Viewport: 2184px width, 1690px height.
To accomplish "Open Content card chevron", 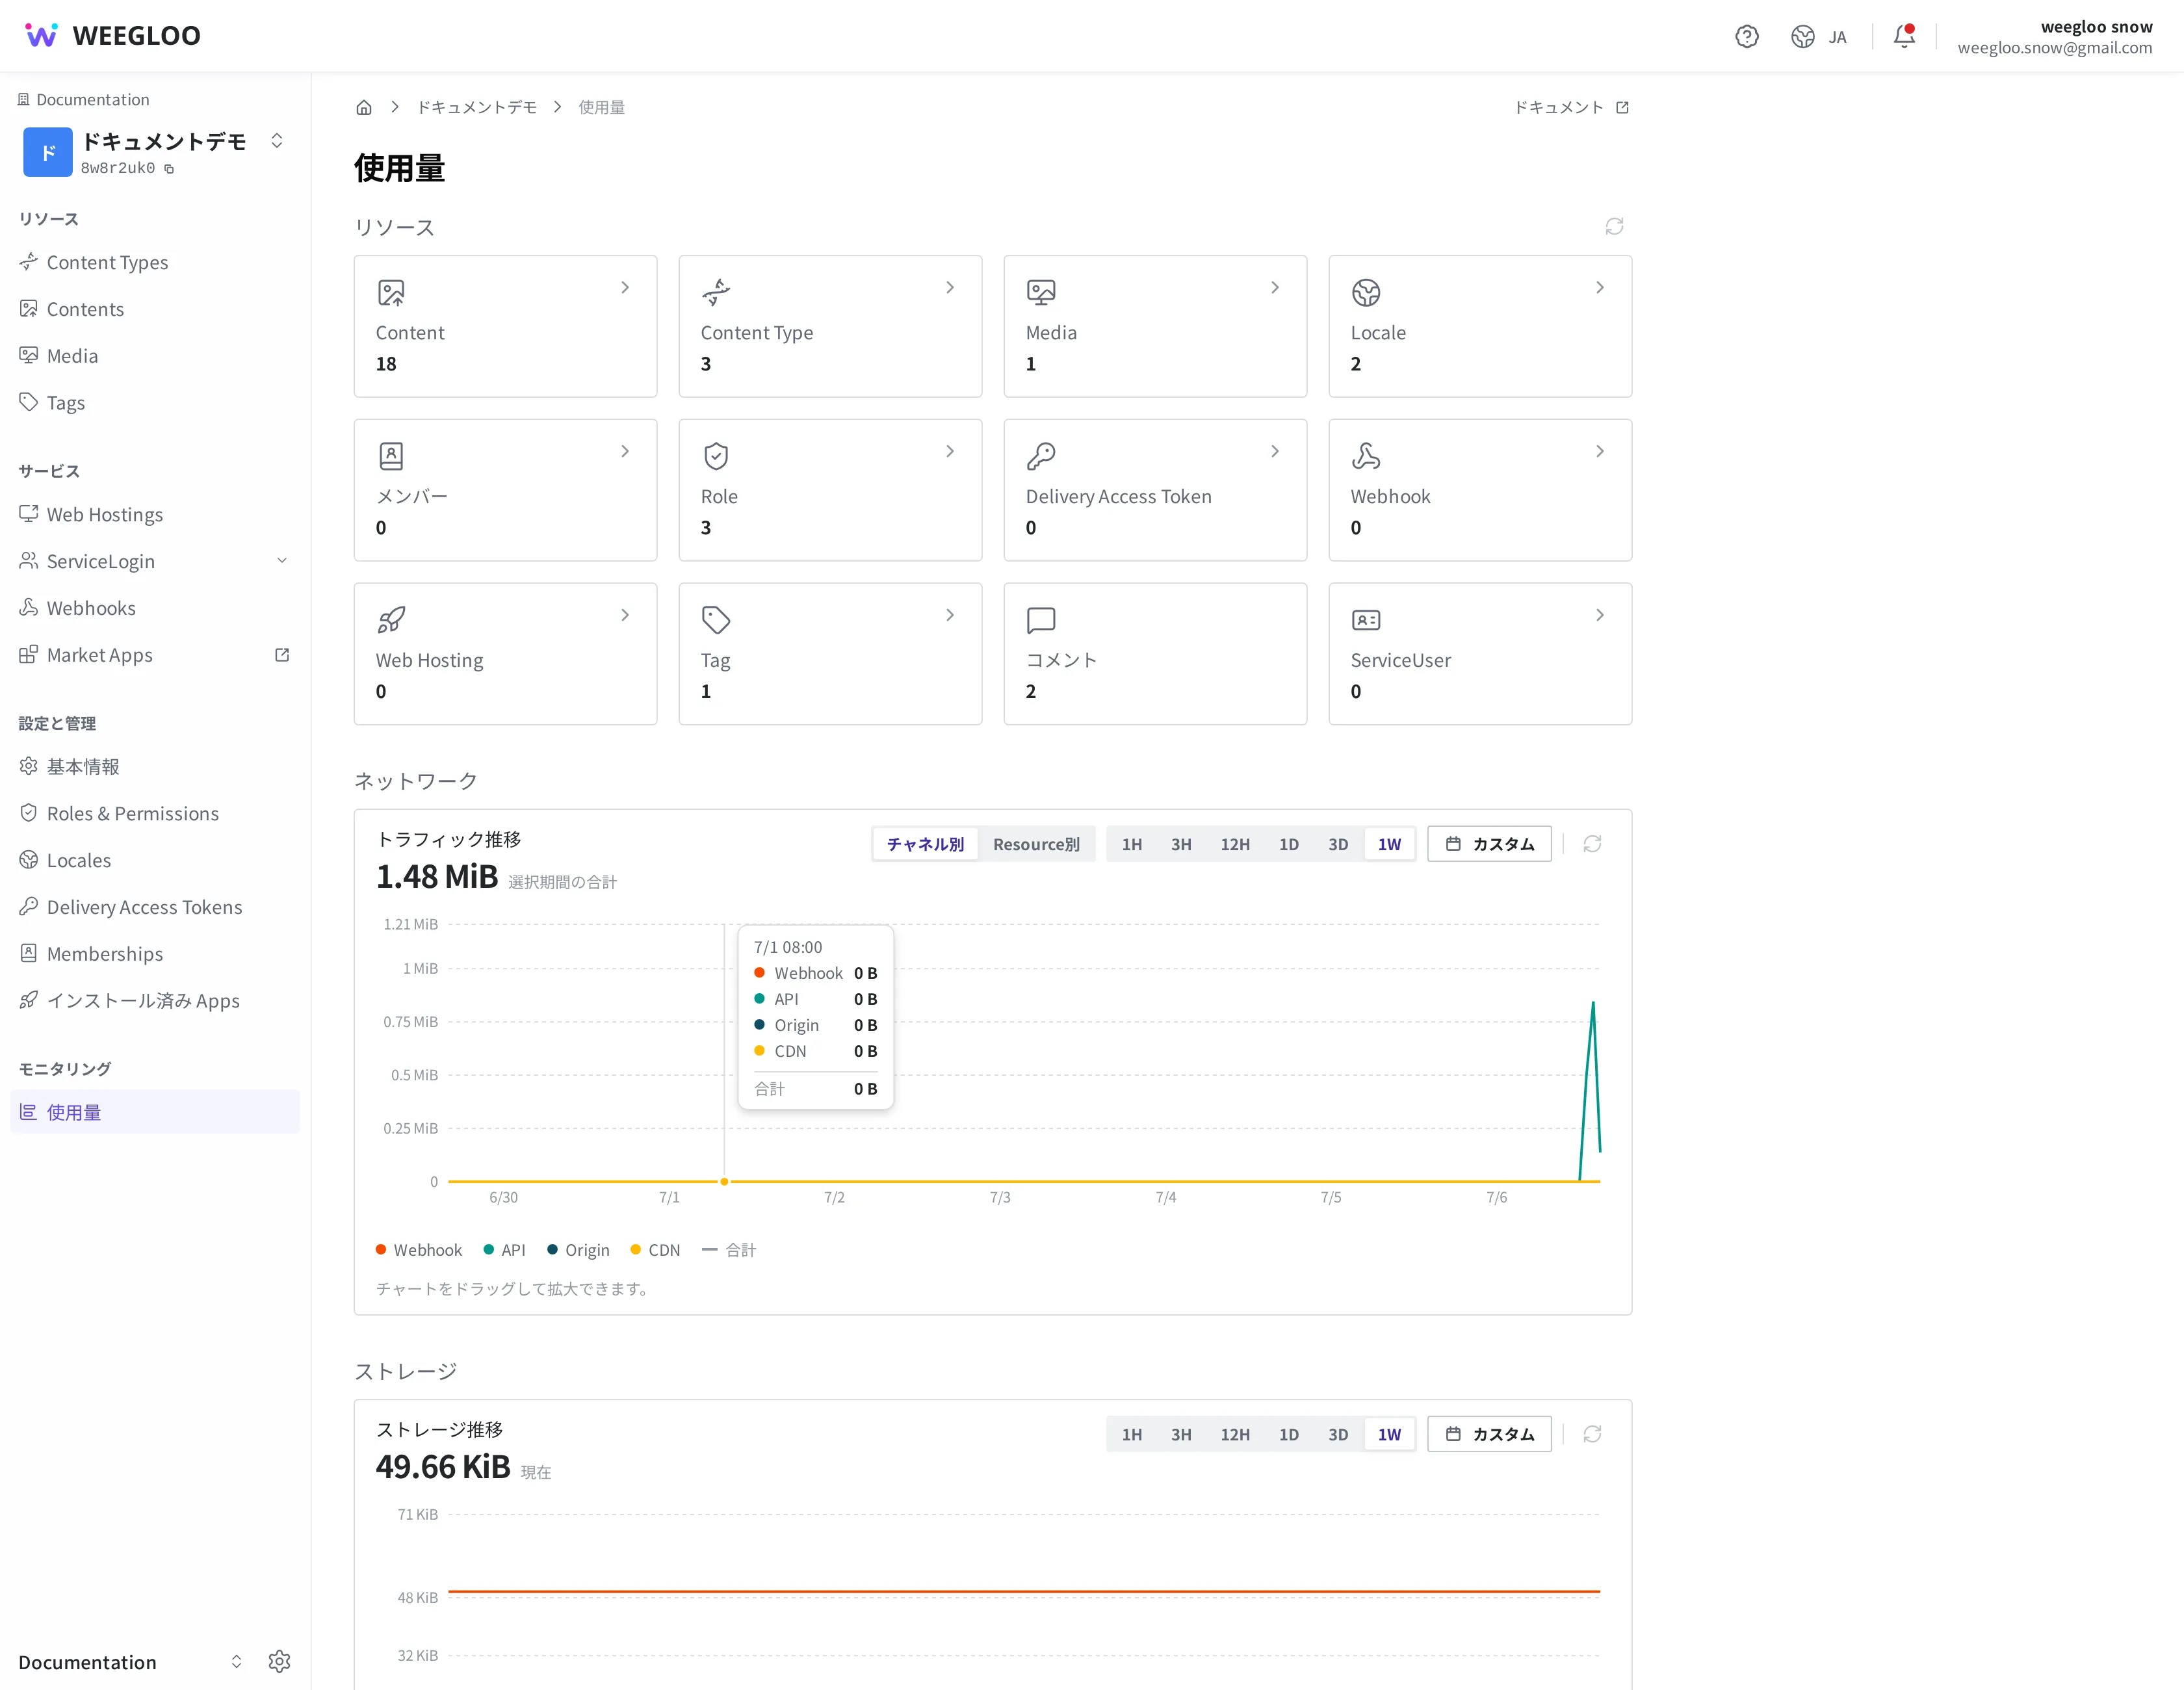I will 625,288.
